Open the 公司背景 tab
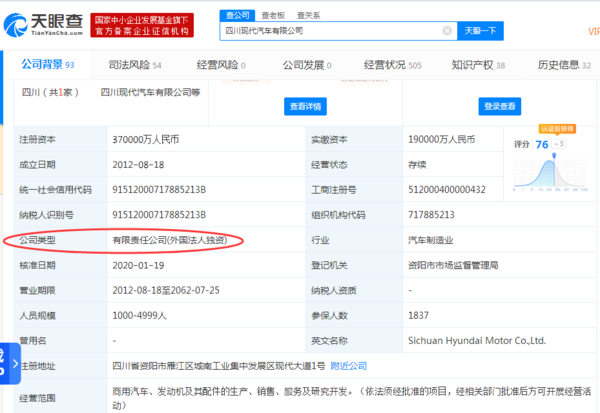 click(47, 64)
